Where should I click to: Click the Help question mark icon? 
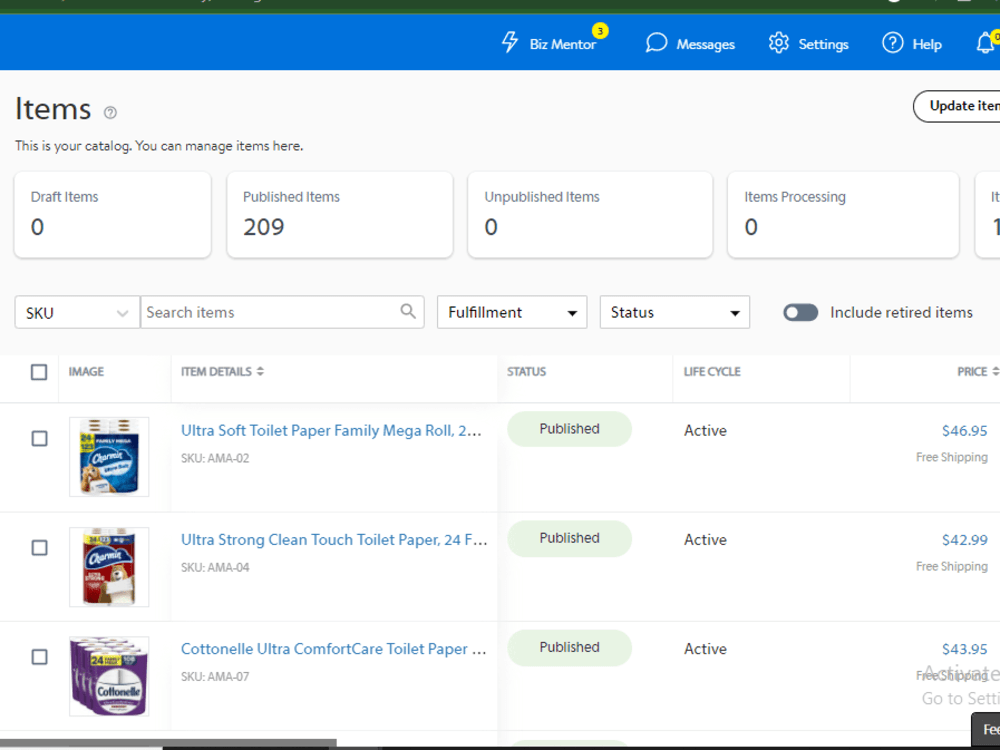892,43
